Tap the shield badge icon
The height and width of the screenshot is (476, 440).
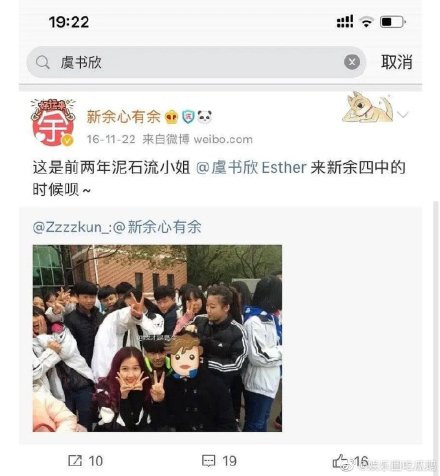tap(188, 117)
